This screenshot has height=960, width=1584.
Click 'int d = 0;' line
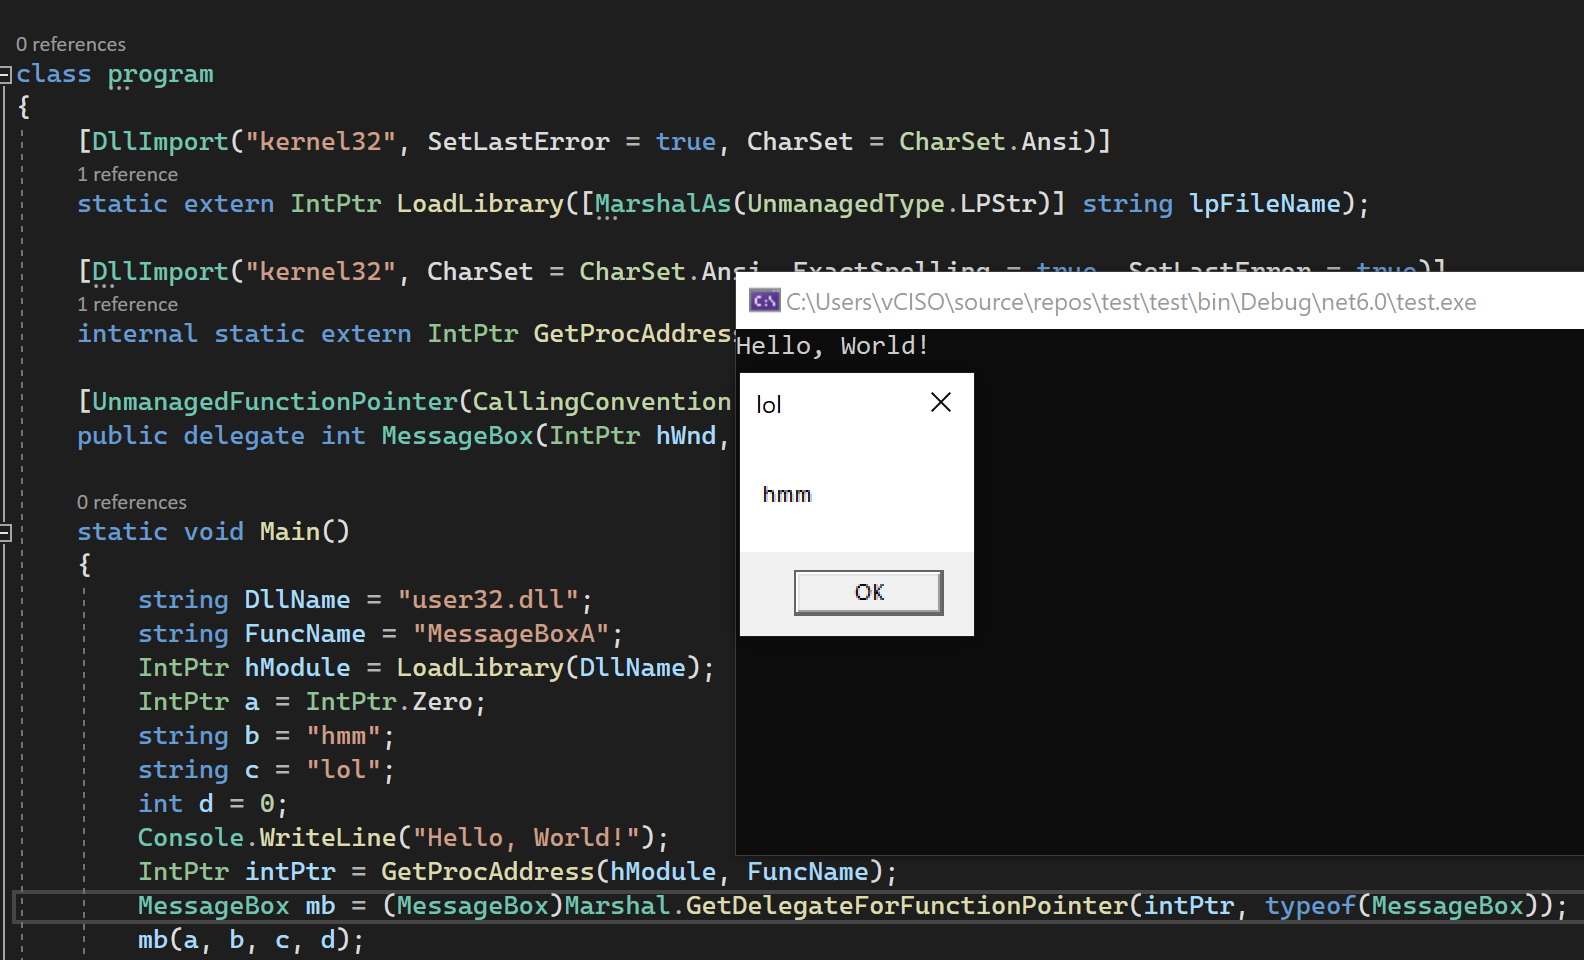[x=213, y=804]
